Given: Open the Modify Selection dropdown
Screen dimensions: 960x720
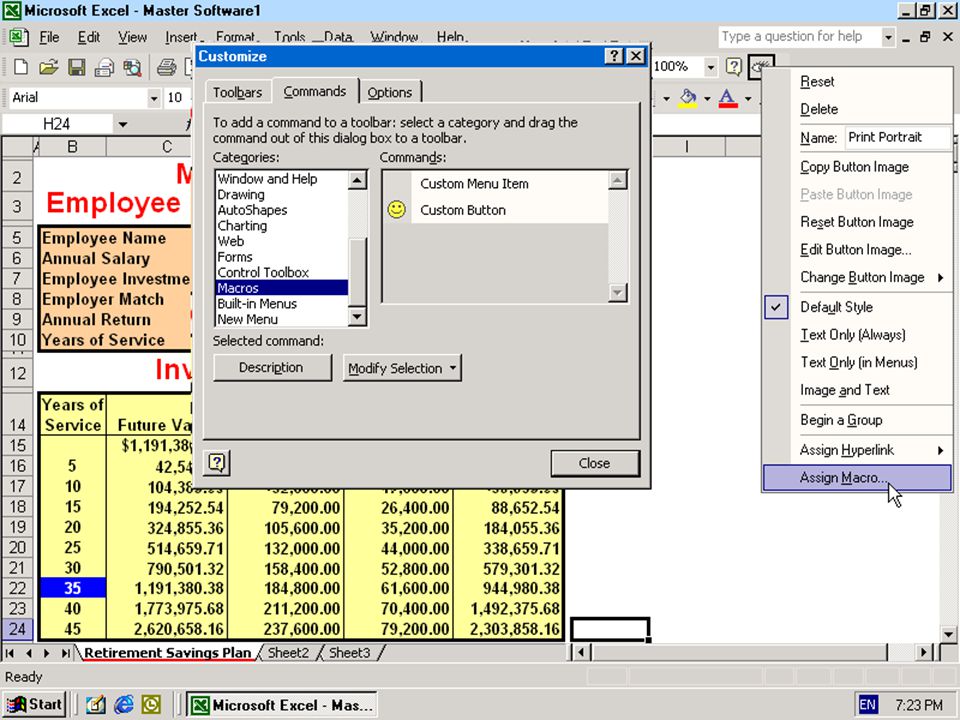Looking at the screenshot, I should tap(402, 369).
